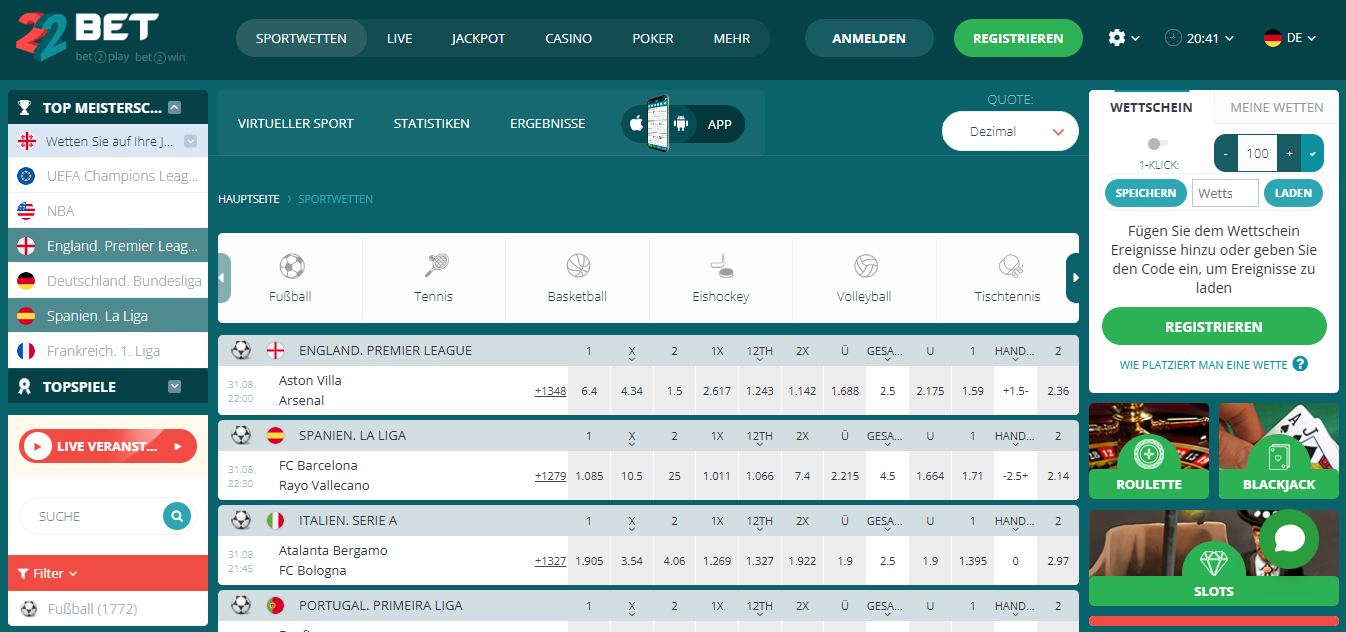The image size is (1346, 632).
Task: Open the Casino menu
Action: point(569,38)
